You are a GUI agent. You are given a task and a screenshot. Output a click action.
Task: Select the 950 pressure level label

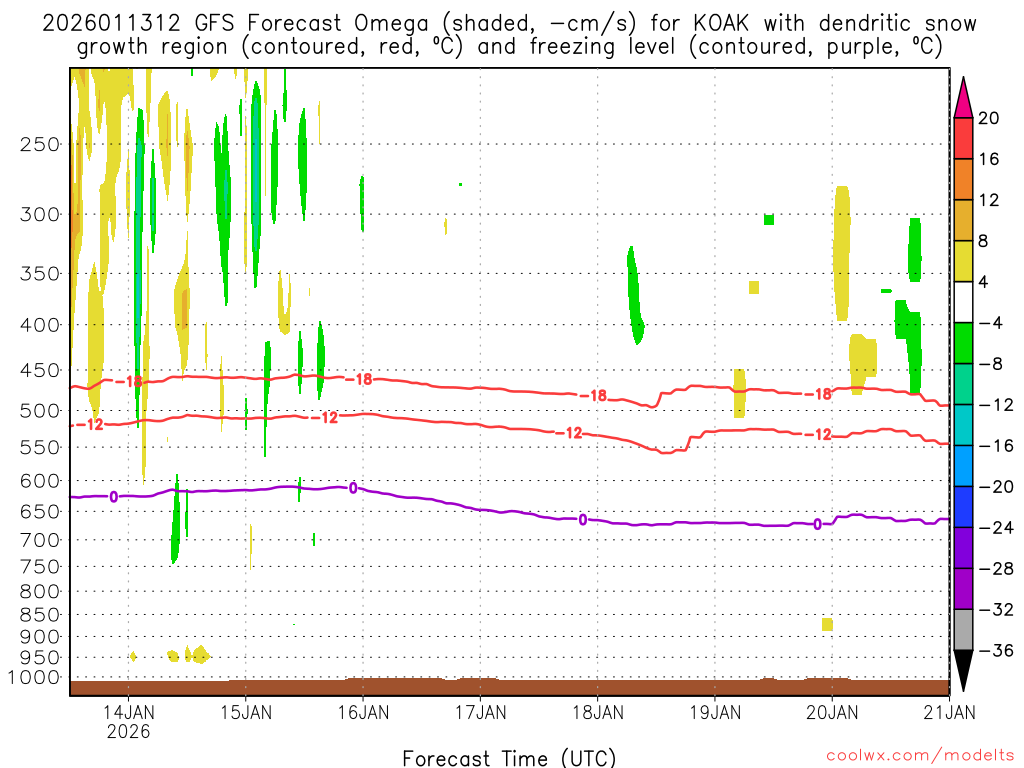pos(40,658)
